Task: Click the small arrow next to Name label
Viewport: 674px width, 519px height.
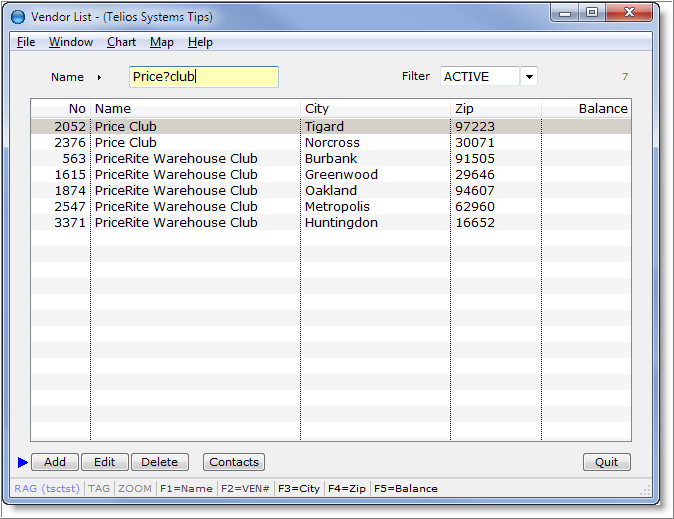Action: coord(99,77)
